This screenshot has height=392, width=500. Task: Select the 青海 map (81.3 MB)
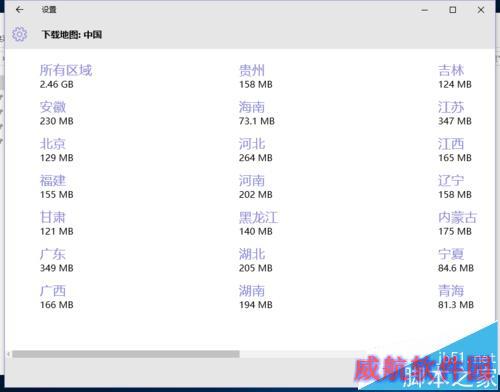pos(456,297)
